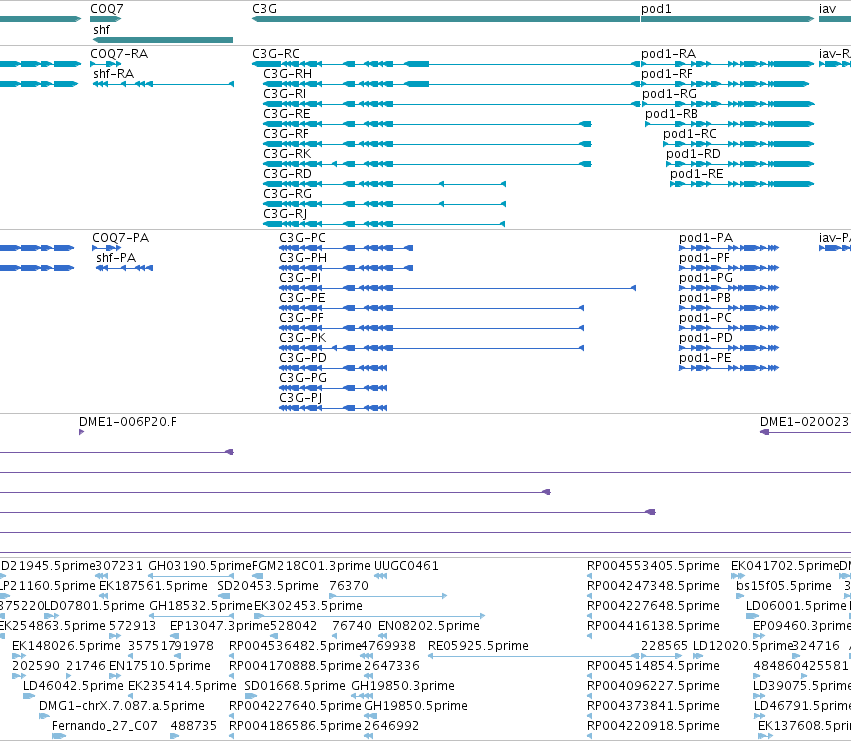The height and width of the screenshot is (741, 851).
Task: Pick CDS C3G-PE
Action: tap(302, 298)
